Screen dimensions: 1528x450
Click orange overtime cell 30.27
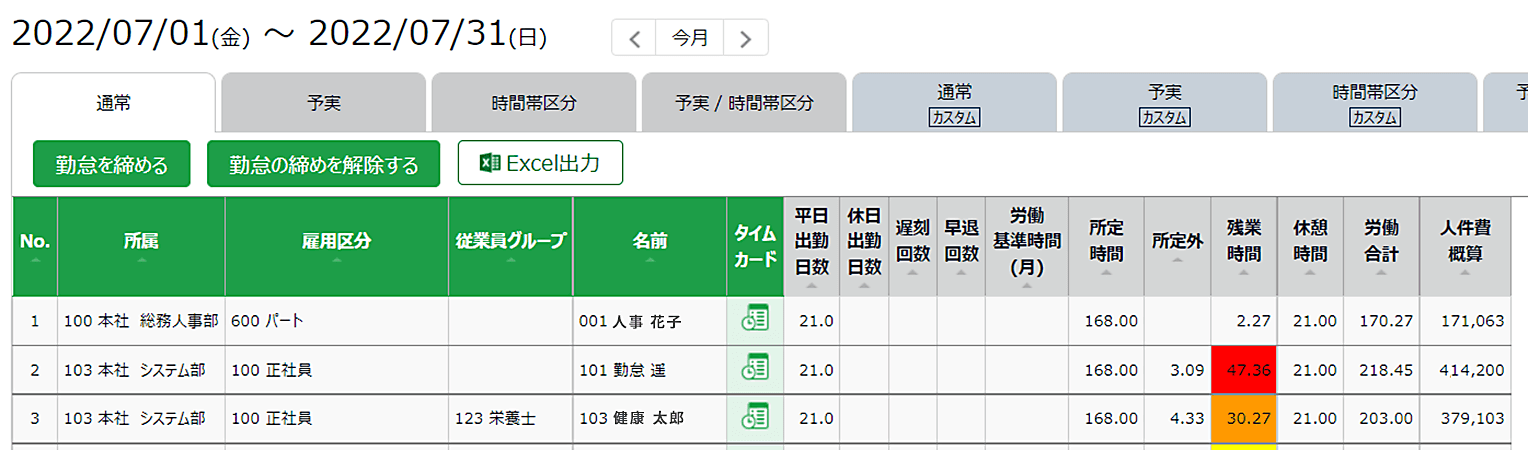(x=1244, y=418)
